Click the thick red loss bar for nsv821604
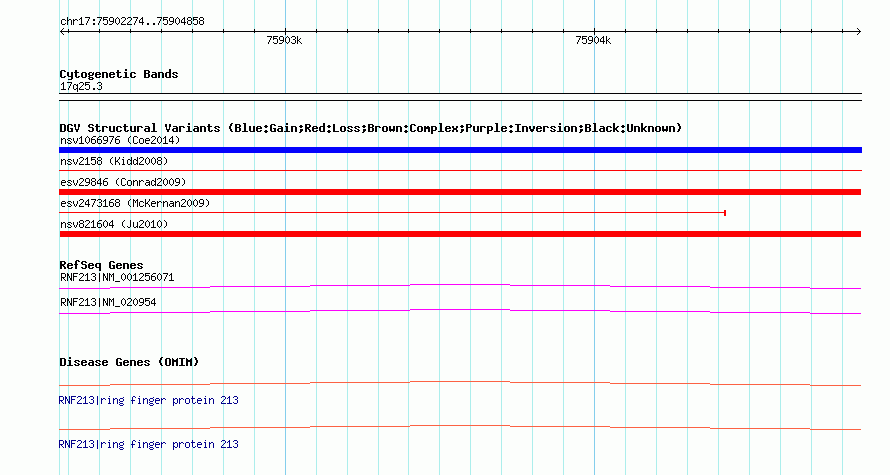 (460, 234)
